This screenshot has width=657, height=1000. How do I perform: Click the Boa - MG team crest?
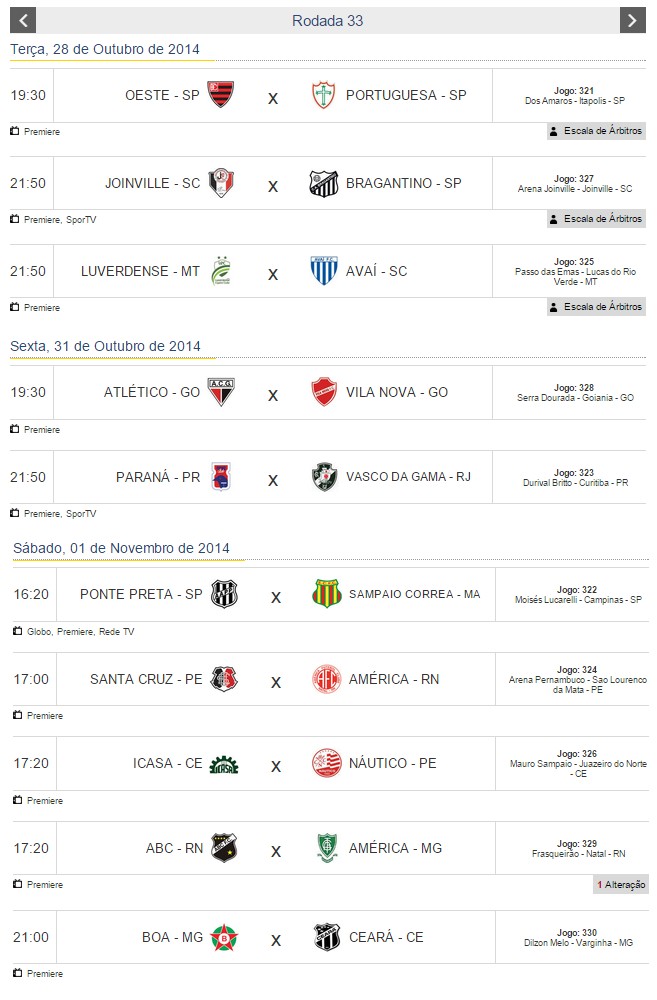click(x=224, y=938)
